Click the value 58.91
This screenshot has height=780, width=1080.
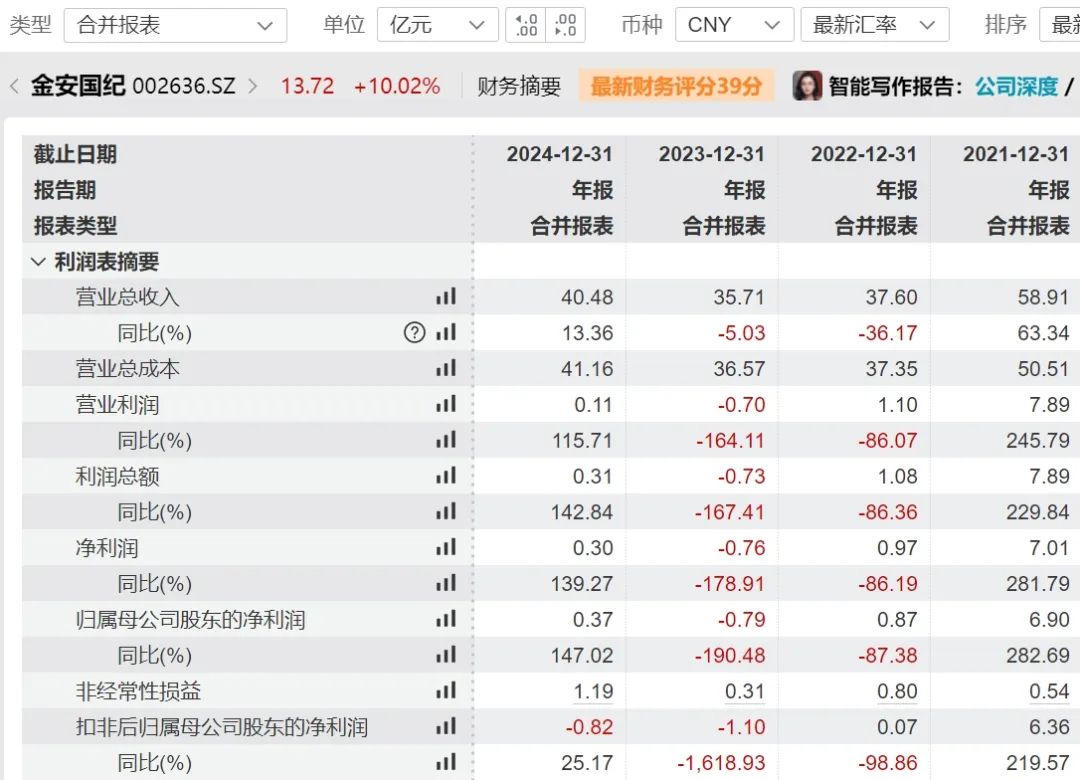(1043, 297)
